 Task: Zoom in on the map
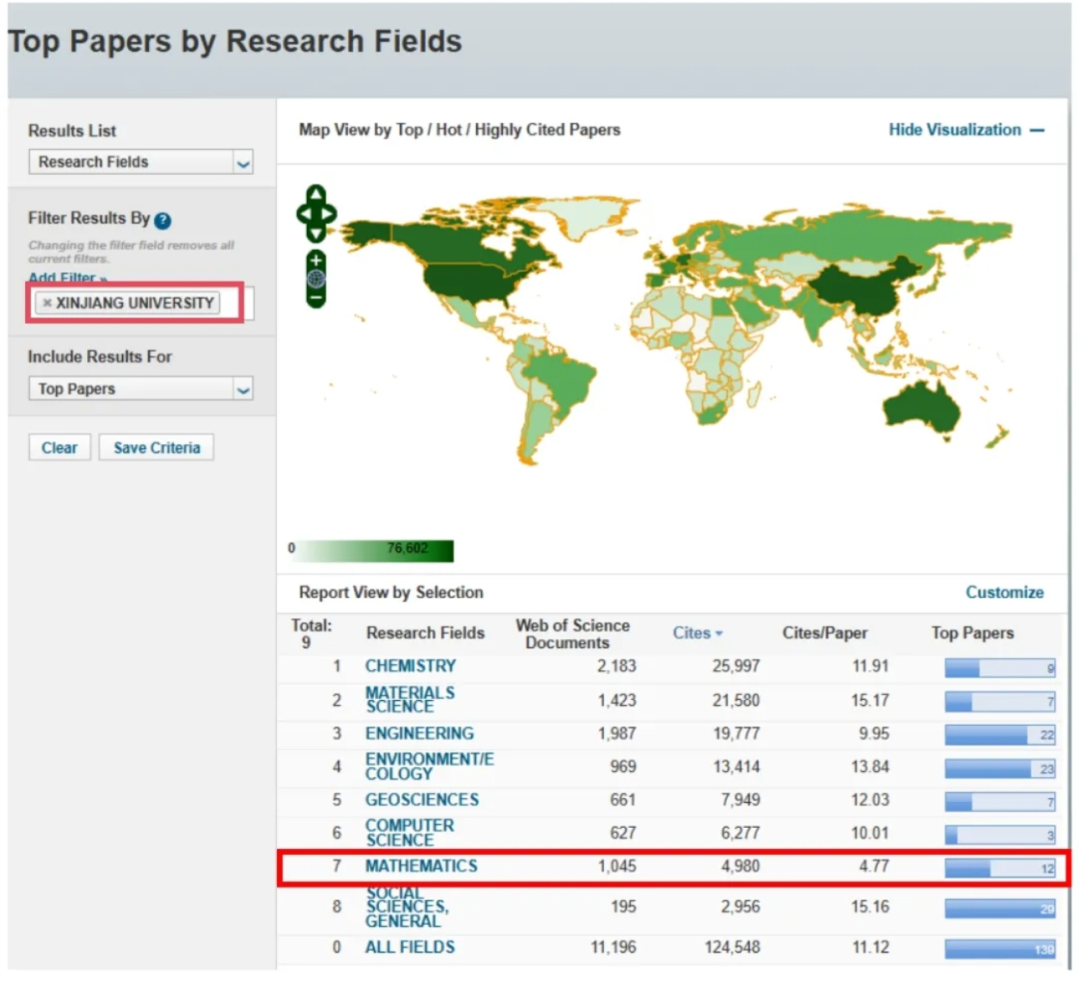pyautogui.click(x=316, y=262)
